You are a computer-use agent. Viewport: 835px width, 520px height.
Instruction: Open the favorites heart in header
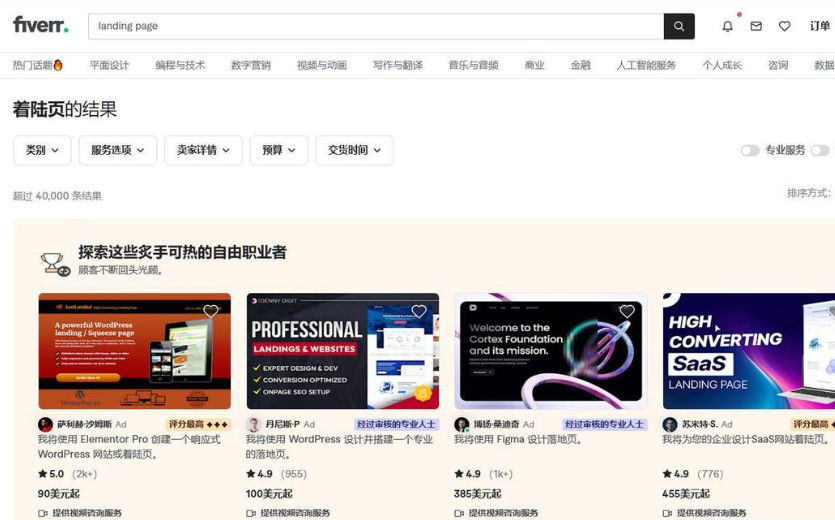click(x=784, y=26)
